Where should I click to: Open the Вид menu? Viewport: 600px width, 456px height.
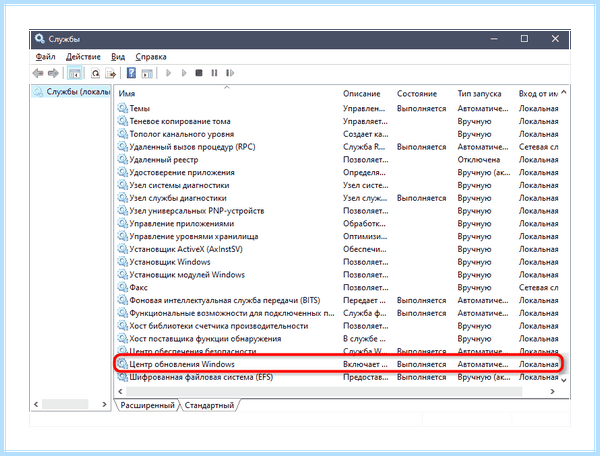tap(118, 57)
